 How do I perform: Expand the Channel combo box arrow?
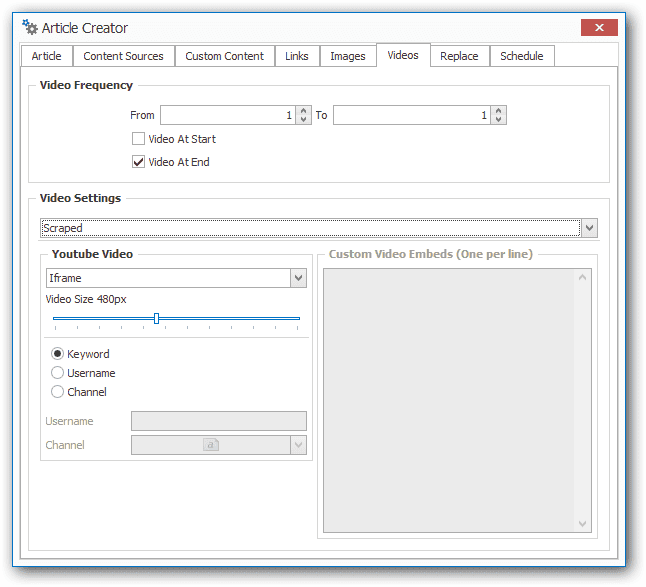299,445
